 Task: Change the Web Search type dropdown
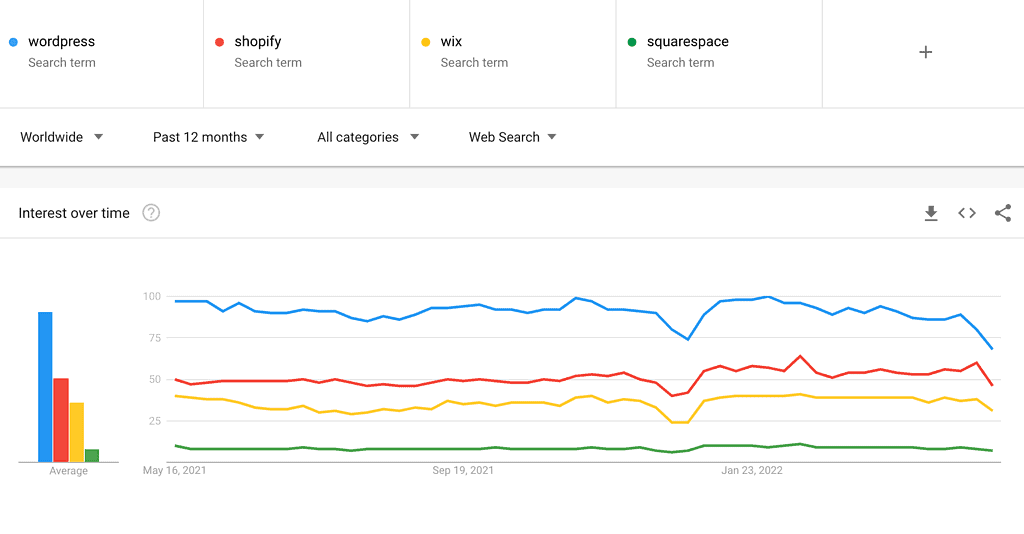point(512,137)
